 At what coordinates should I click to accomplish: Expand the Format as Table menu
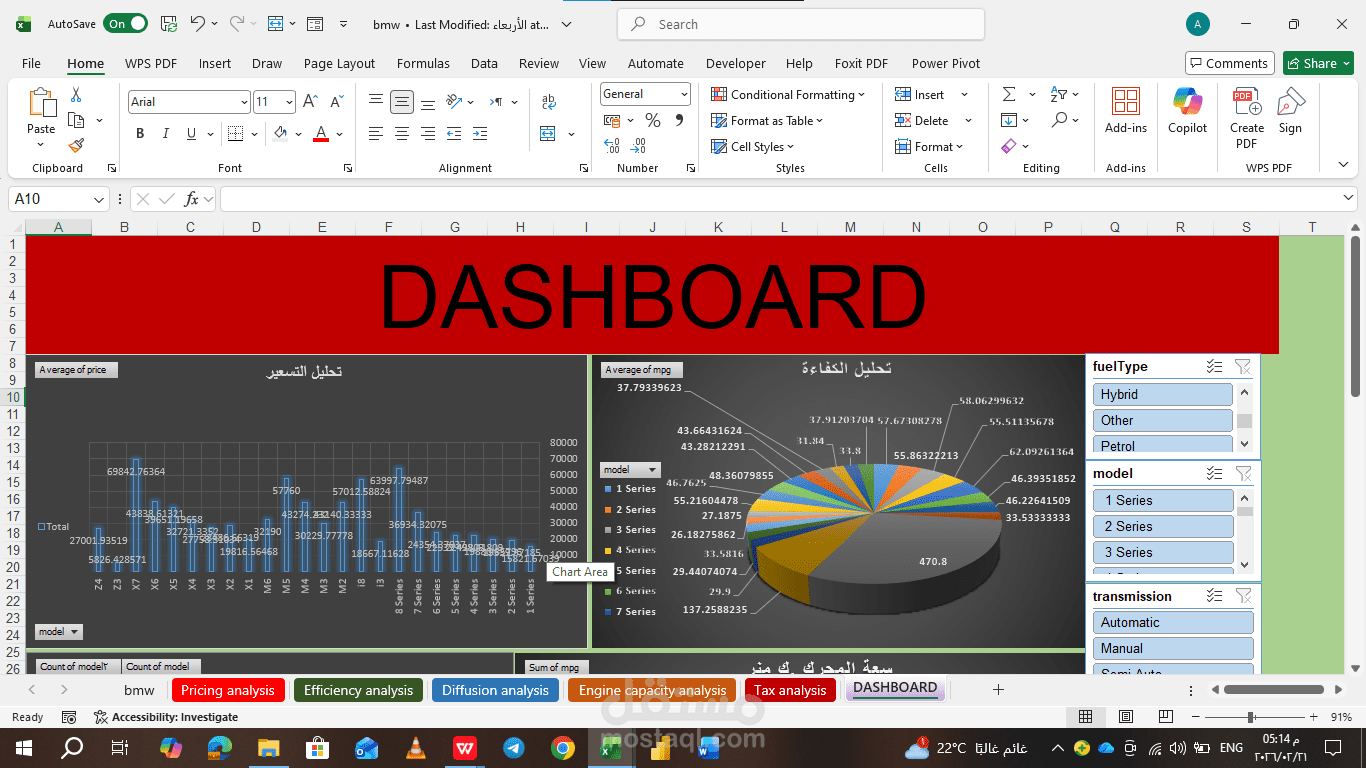(x=766, y=121)
